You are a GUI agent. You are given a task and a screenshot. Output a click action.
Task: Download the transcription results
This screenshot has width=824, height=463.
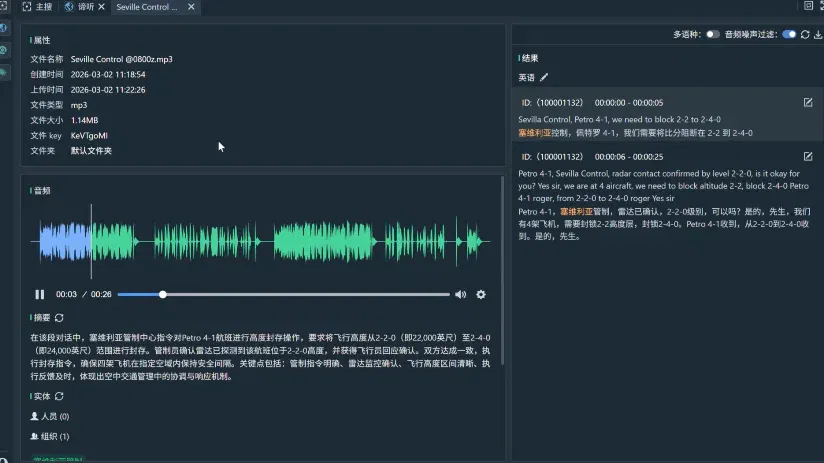(x=818, y=35)
